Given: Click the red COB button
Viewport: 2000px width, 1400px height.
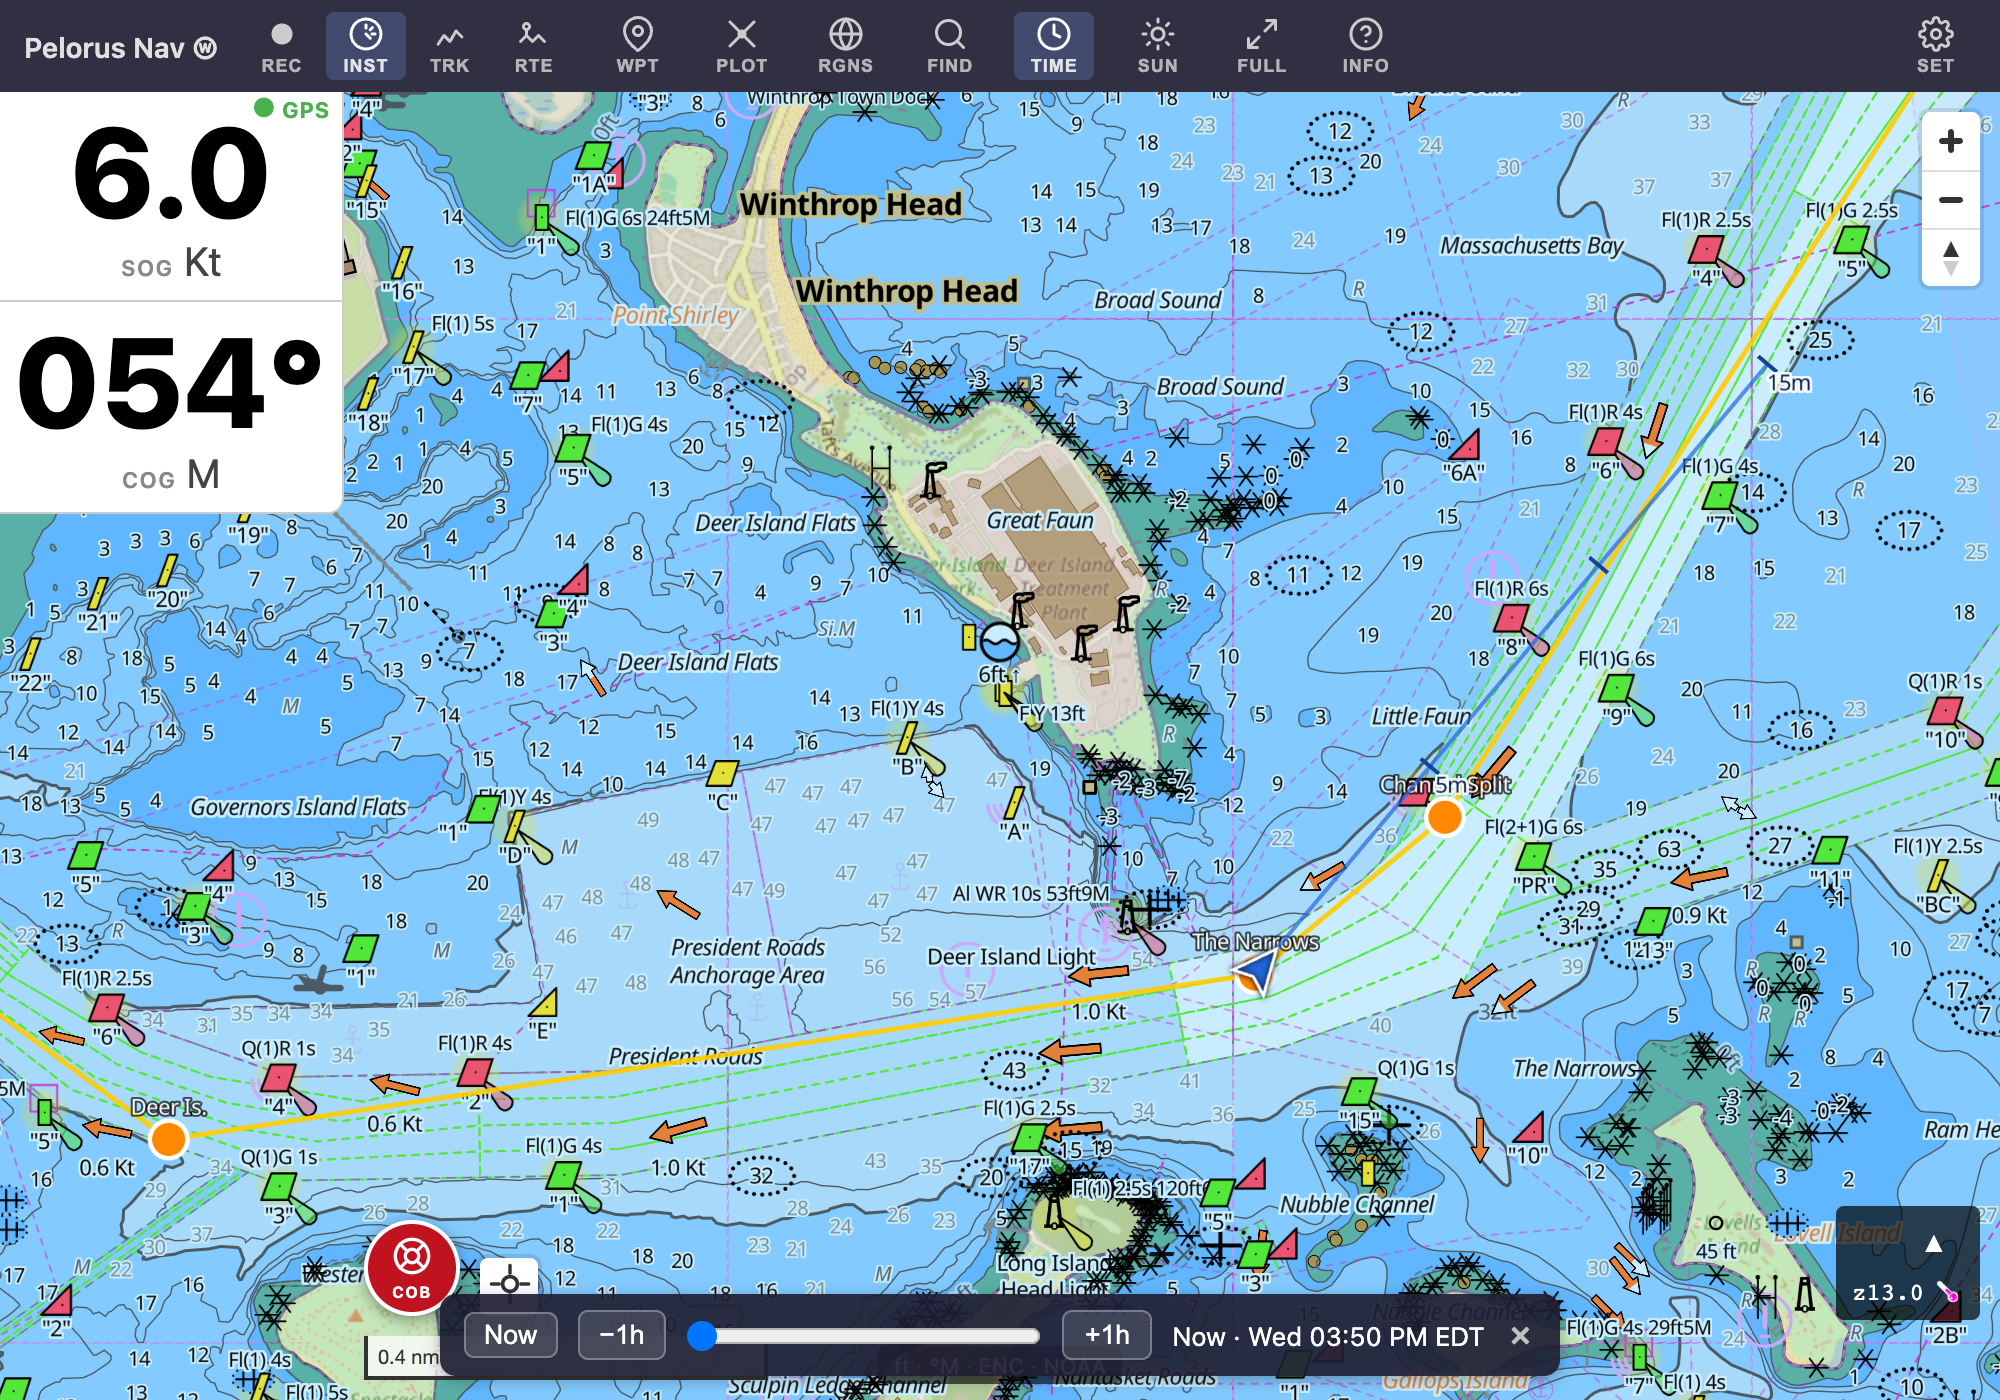Looking at the screenshot, I should [411, 1268].
